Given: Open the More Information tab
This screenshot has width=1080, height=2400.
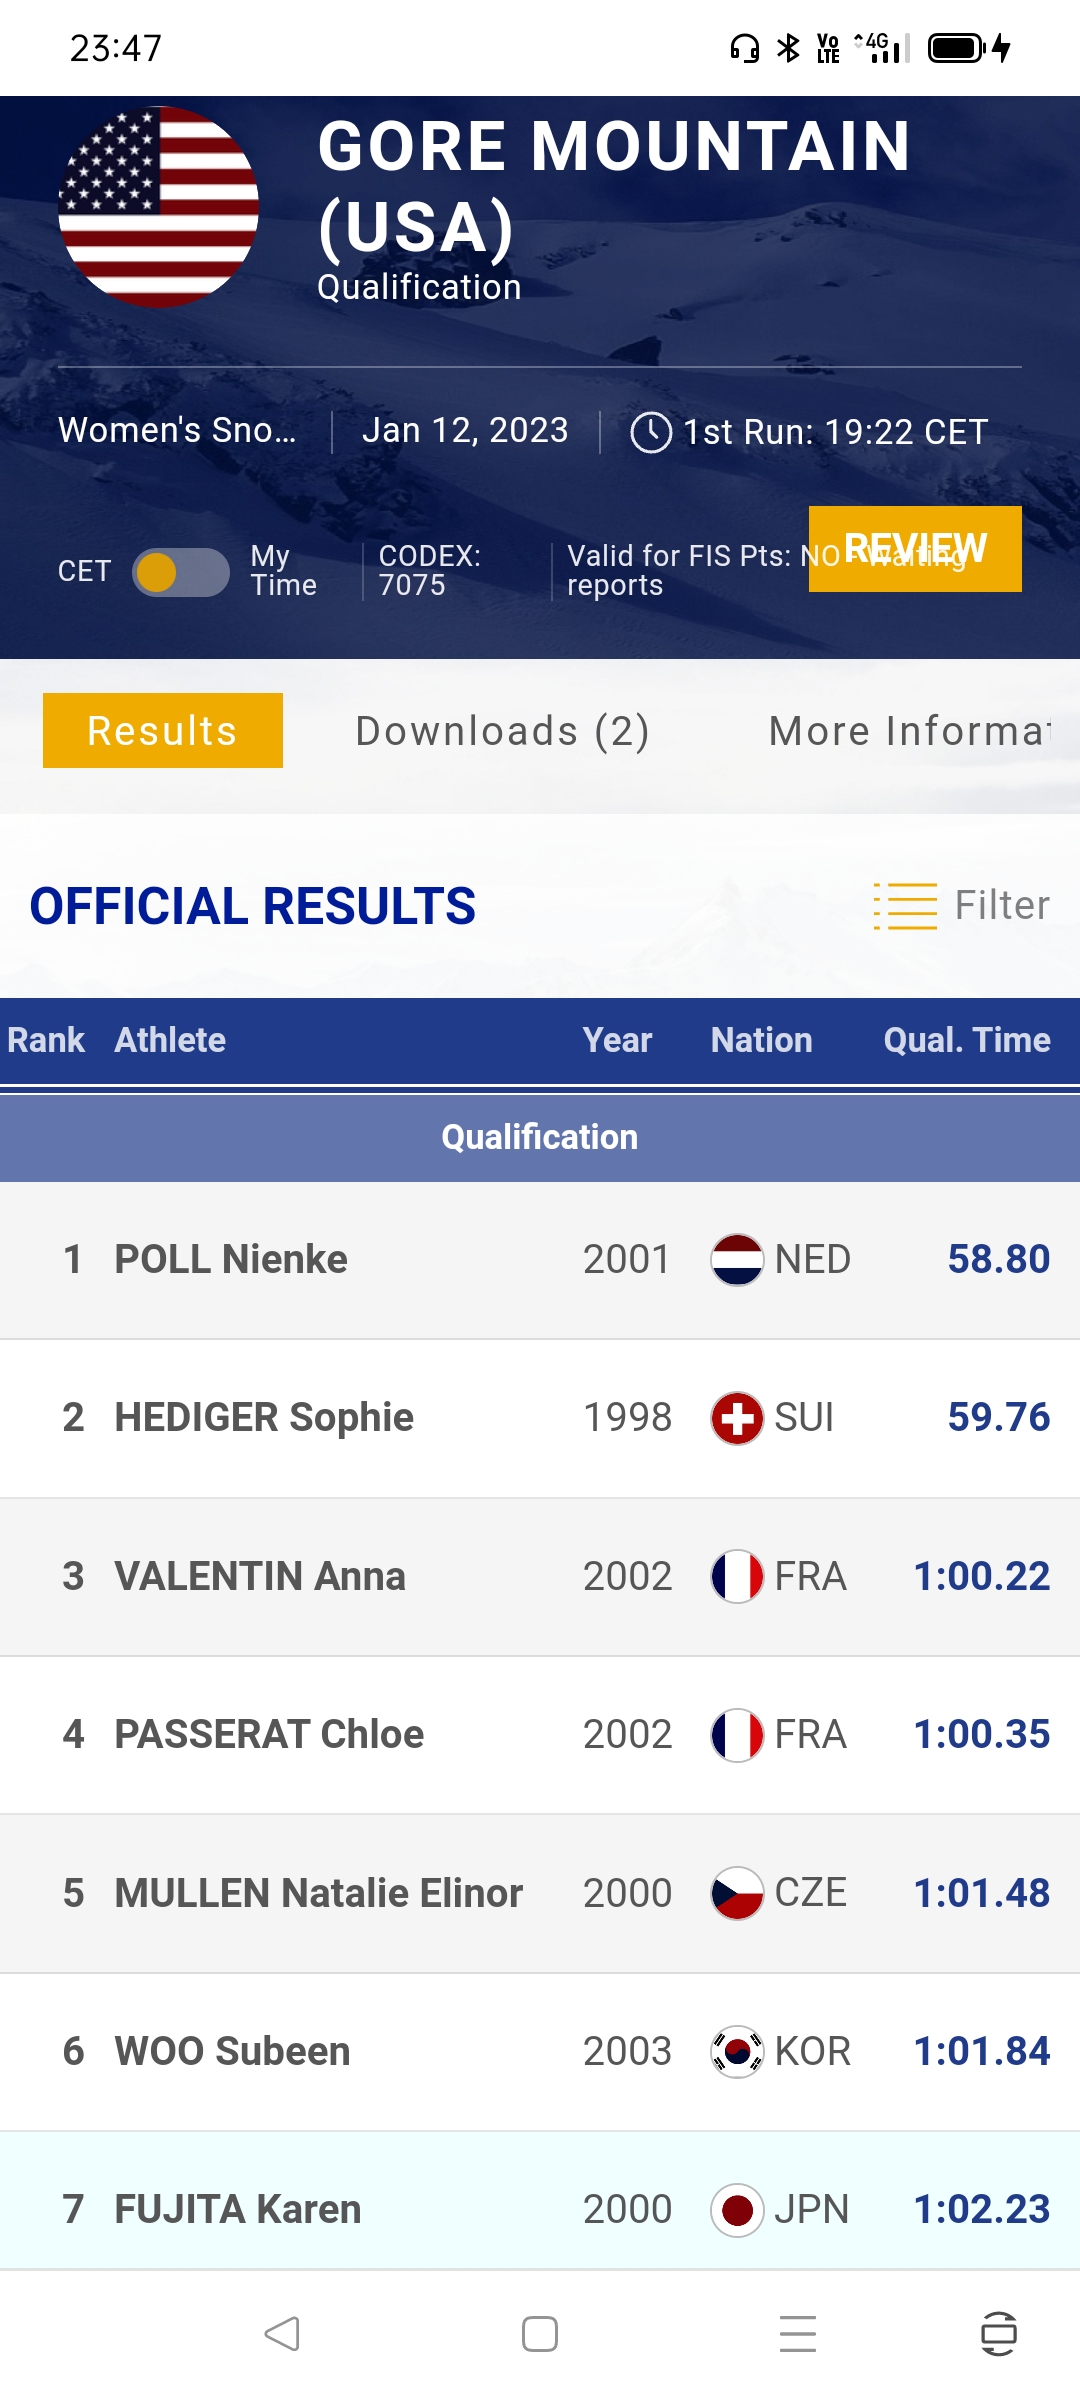Looking at the screenshot, I should (x=908, y=731).
